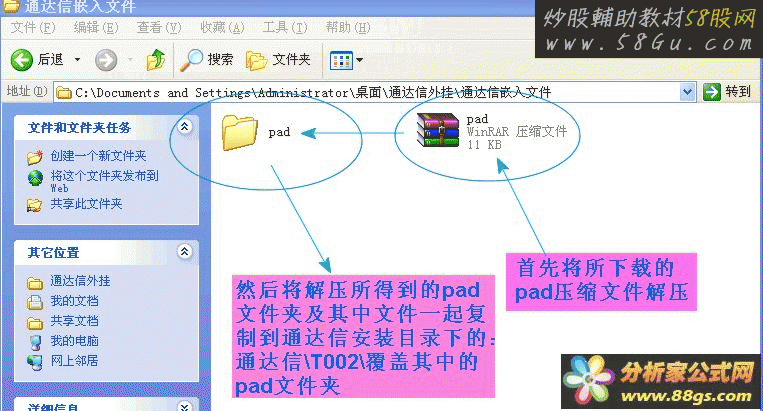This screenshot has height=411, width=763.
Task: Open 我的电脑 location link
Action: click(74, 341)
